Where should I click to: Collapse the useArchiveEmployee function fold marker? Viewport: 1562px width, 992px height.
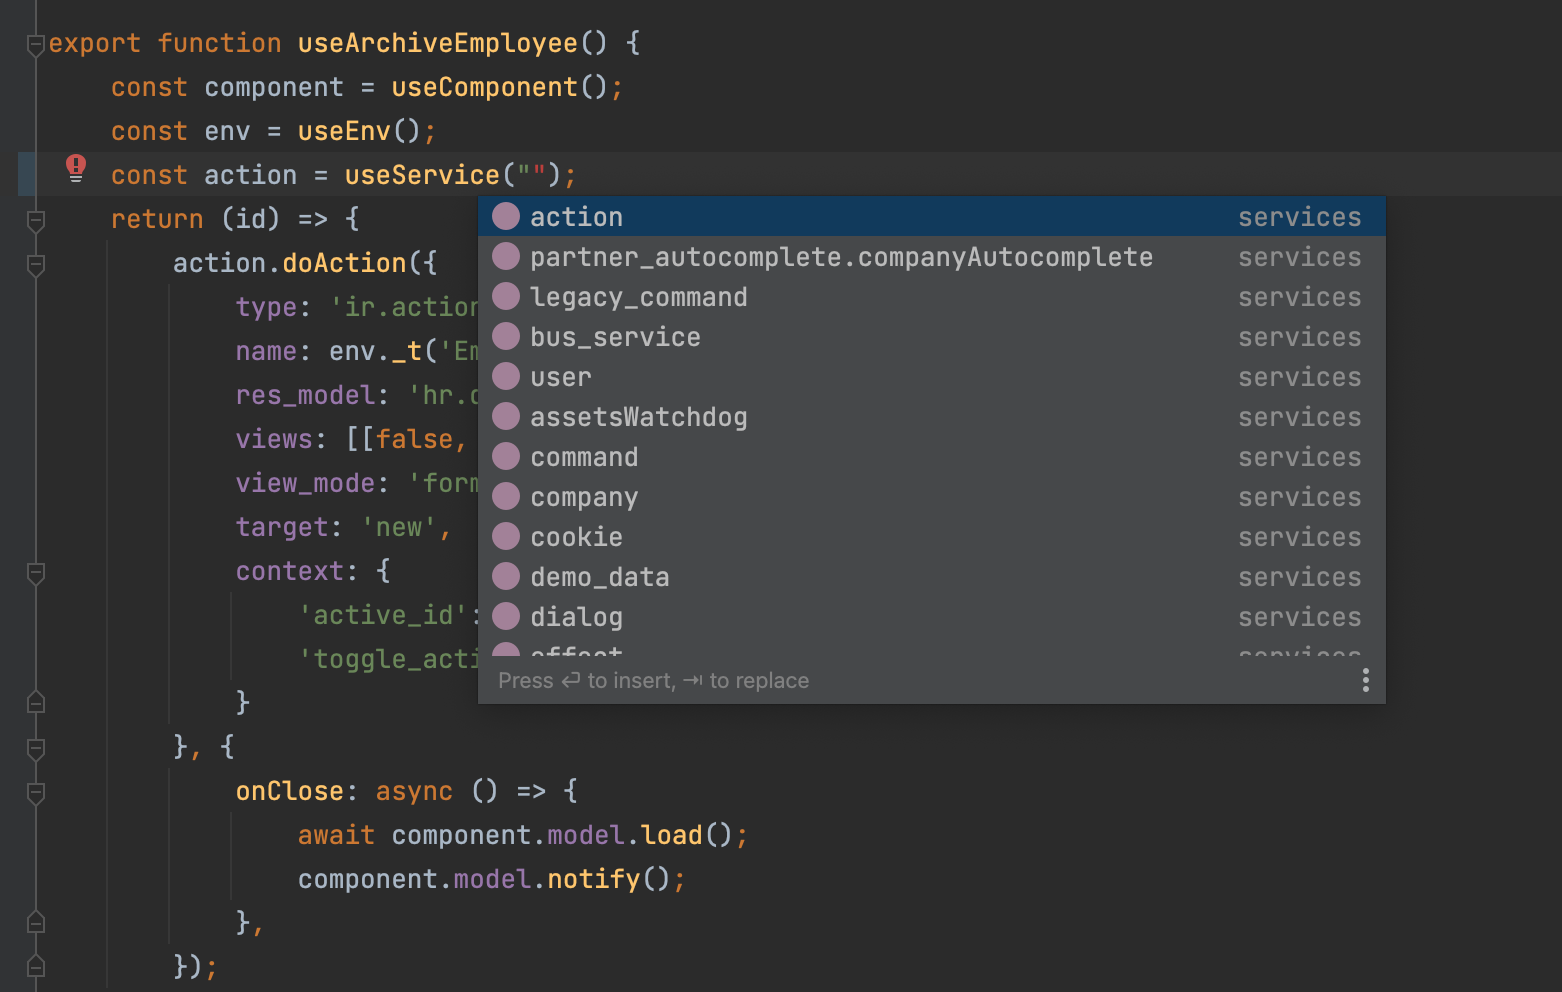pyautogui.click(x=36, y=43)
